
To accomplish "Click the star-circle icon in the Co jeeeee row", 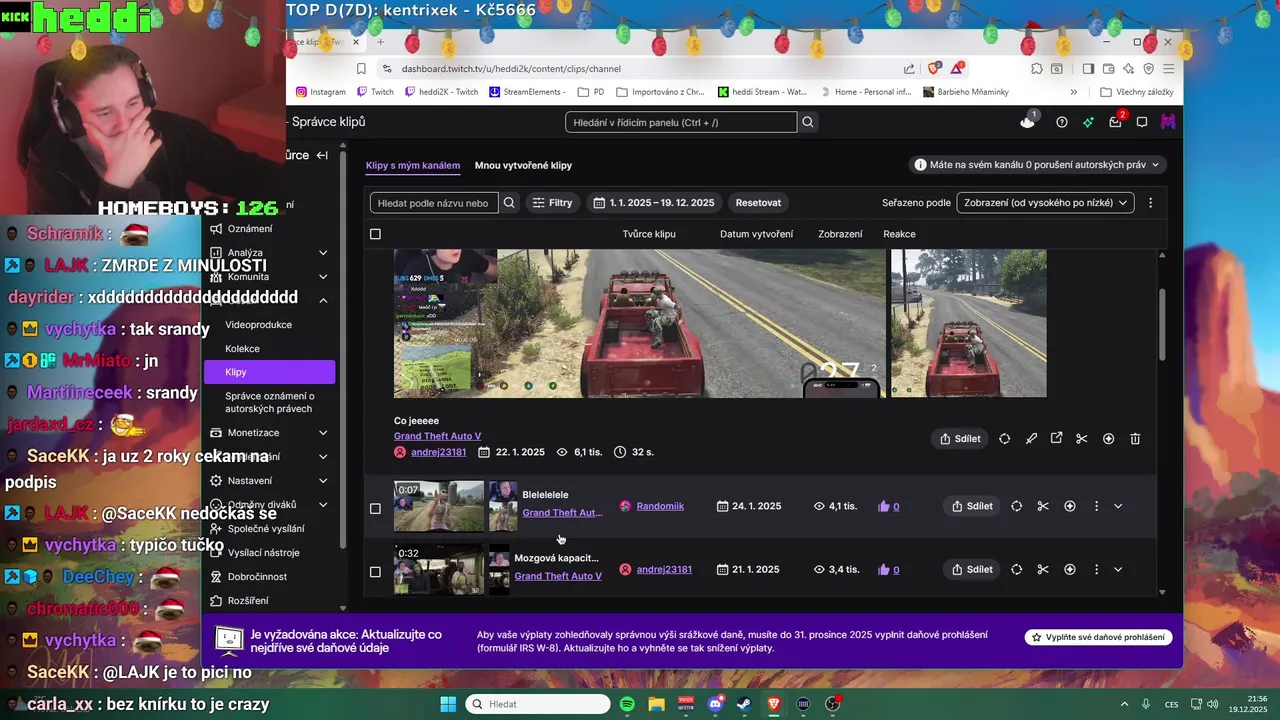I will click(1108, 438).
